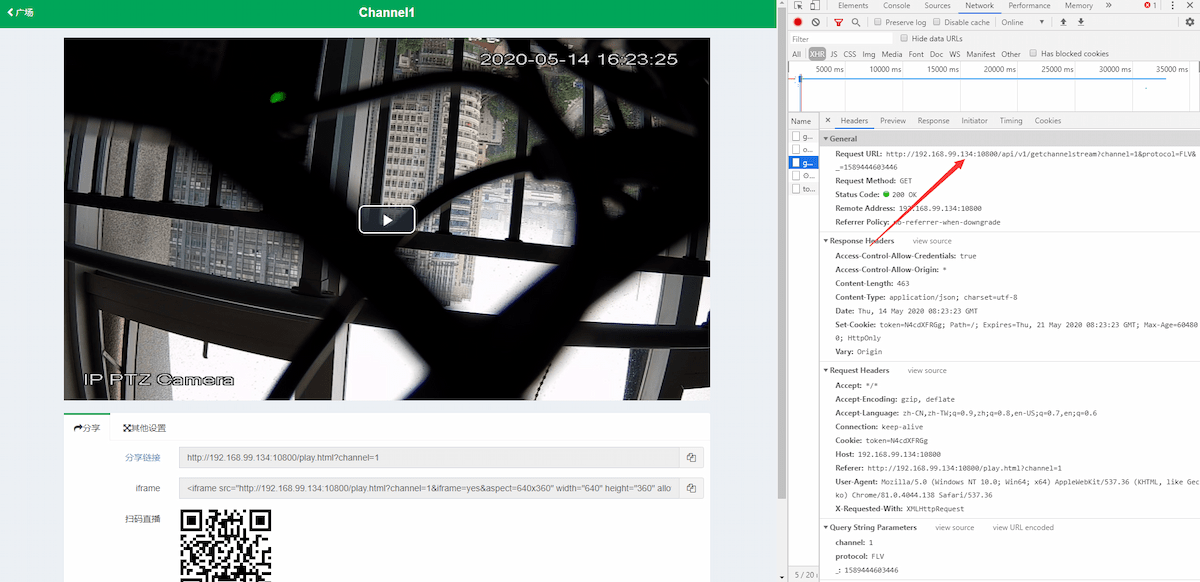
Task: Filter requests by Media type
Action: (x=892, y=54)
